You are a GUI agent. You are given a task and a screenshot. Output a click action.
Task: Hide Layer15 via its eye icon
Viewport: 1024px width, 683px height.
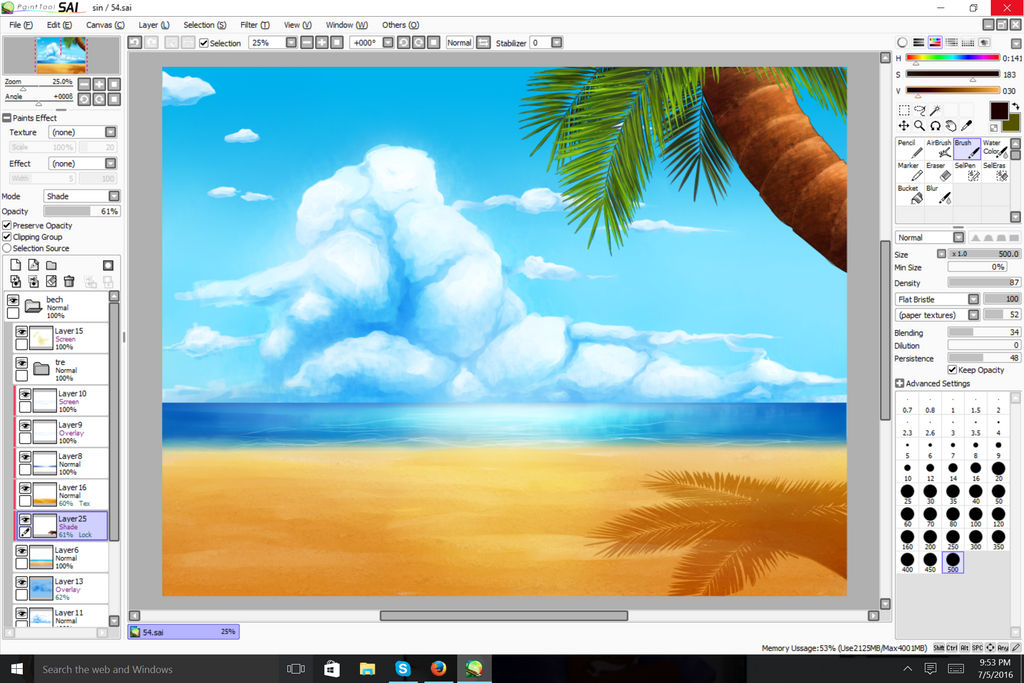[22, 332]
